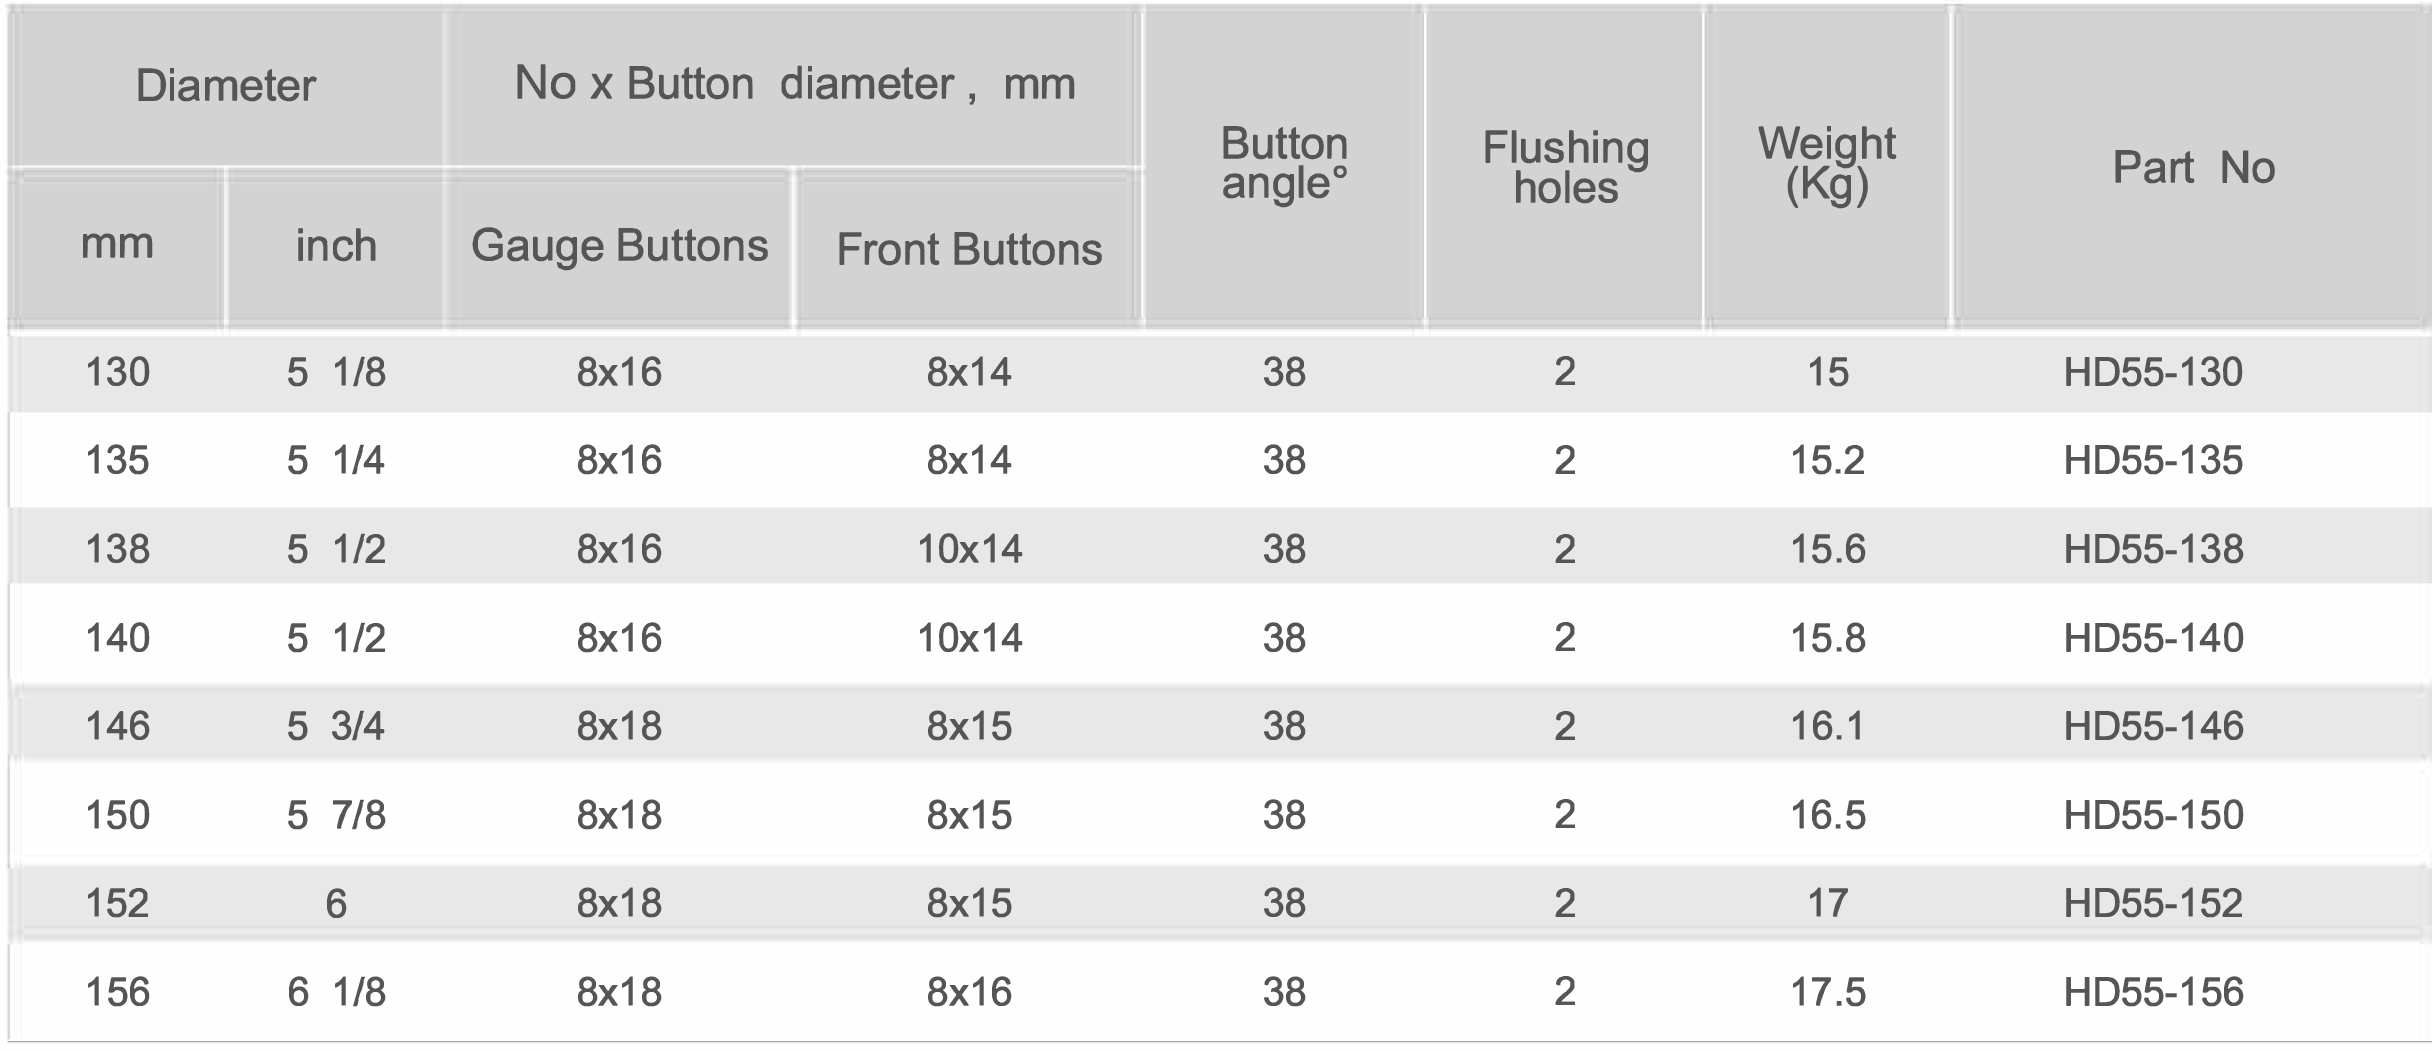The height and width of the screenshot is (1051, 2432).
Task: Click the Gauge Buttons sub-header
Action: 619,246
